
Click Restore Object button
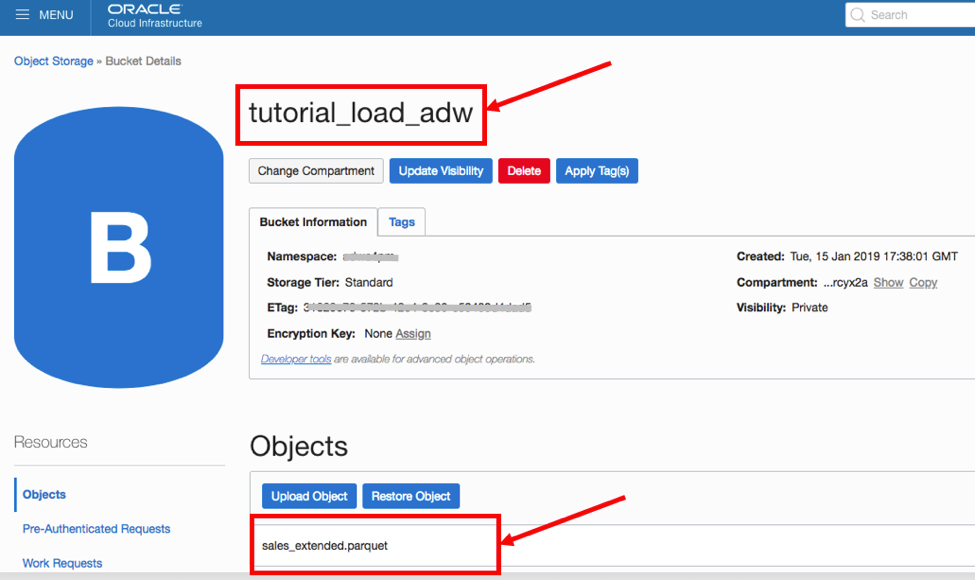[x=411, y=495]
